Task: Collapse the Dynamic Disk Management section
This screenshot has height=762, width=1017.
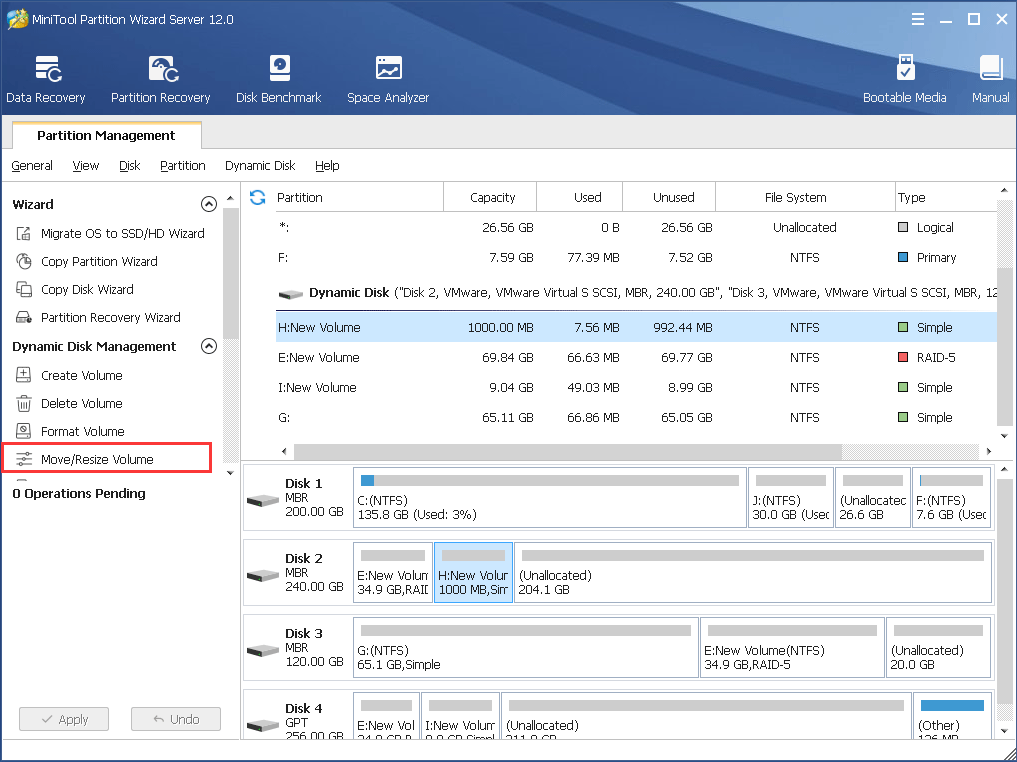Action: [209, 346]
